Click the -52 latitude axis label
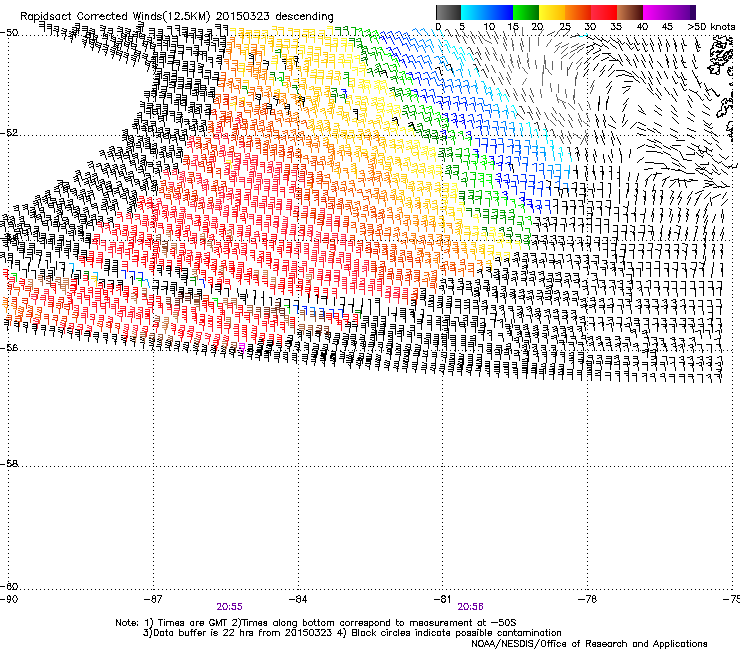The image size is (740, 650). [9, 133]
